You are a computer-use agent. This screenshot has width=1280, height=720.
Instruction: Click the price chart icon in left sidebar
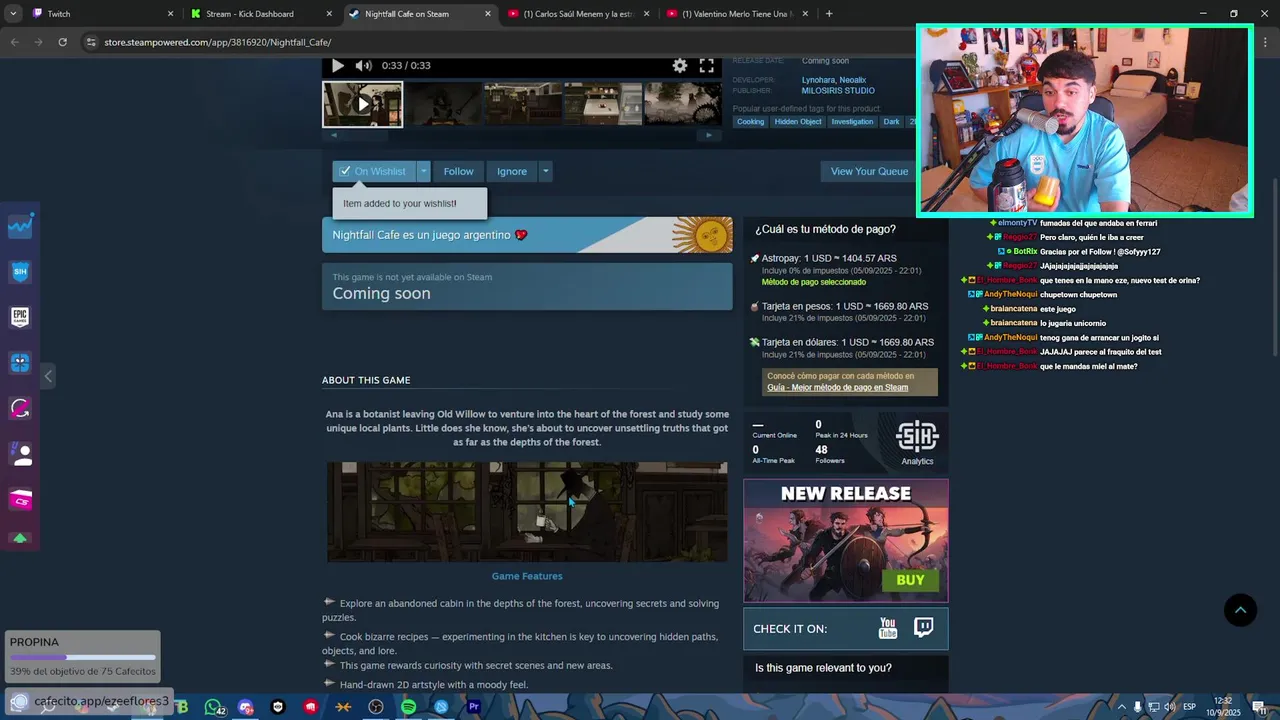(20, 226)
